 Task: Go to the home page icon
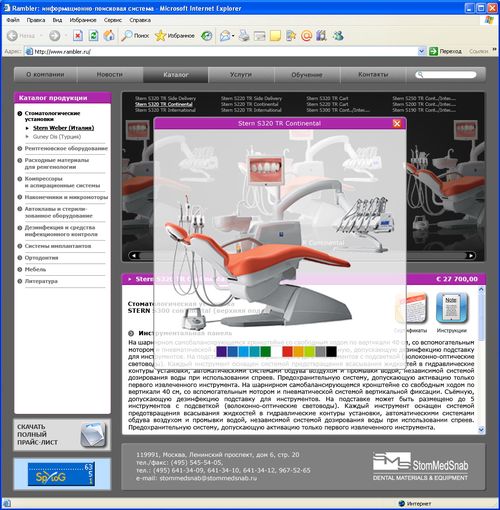click(x=109, y=35)
